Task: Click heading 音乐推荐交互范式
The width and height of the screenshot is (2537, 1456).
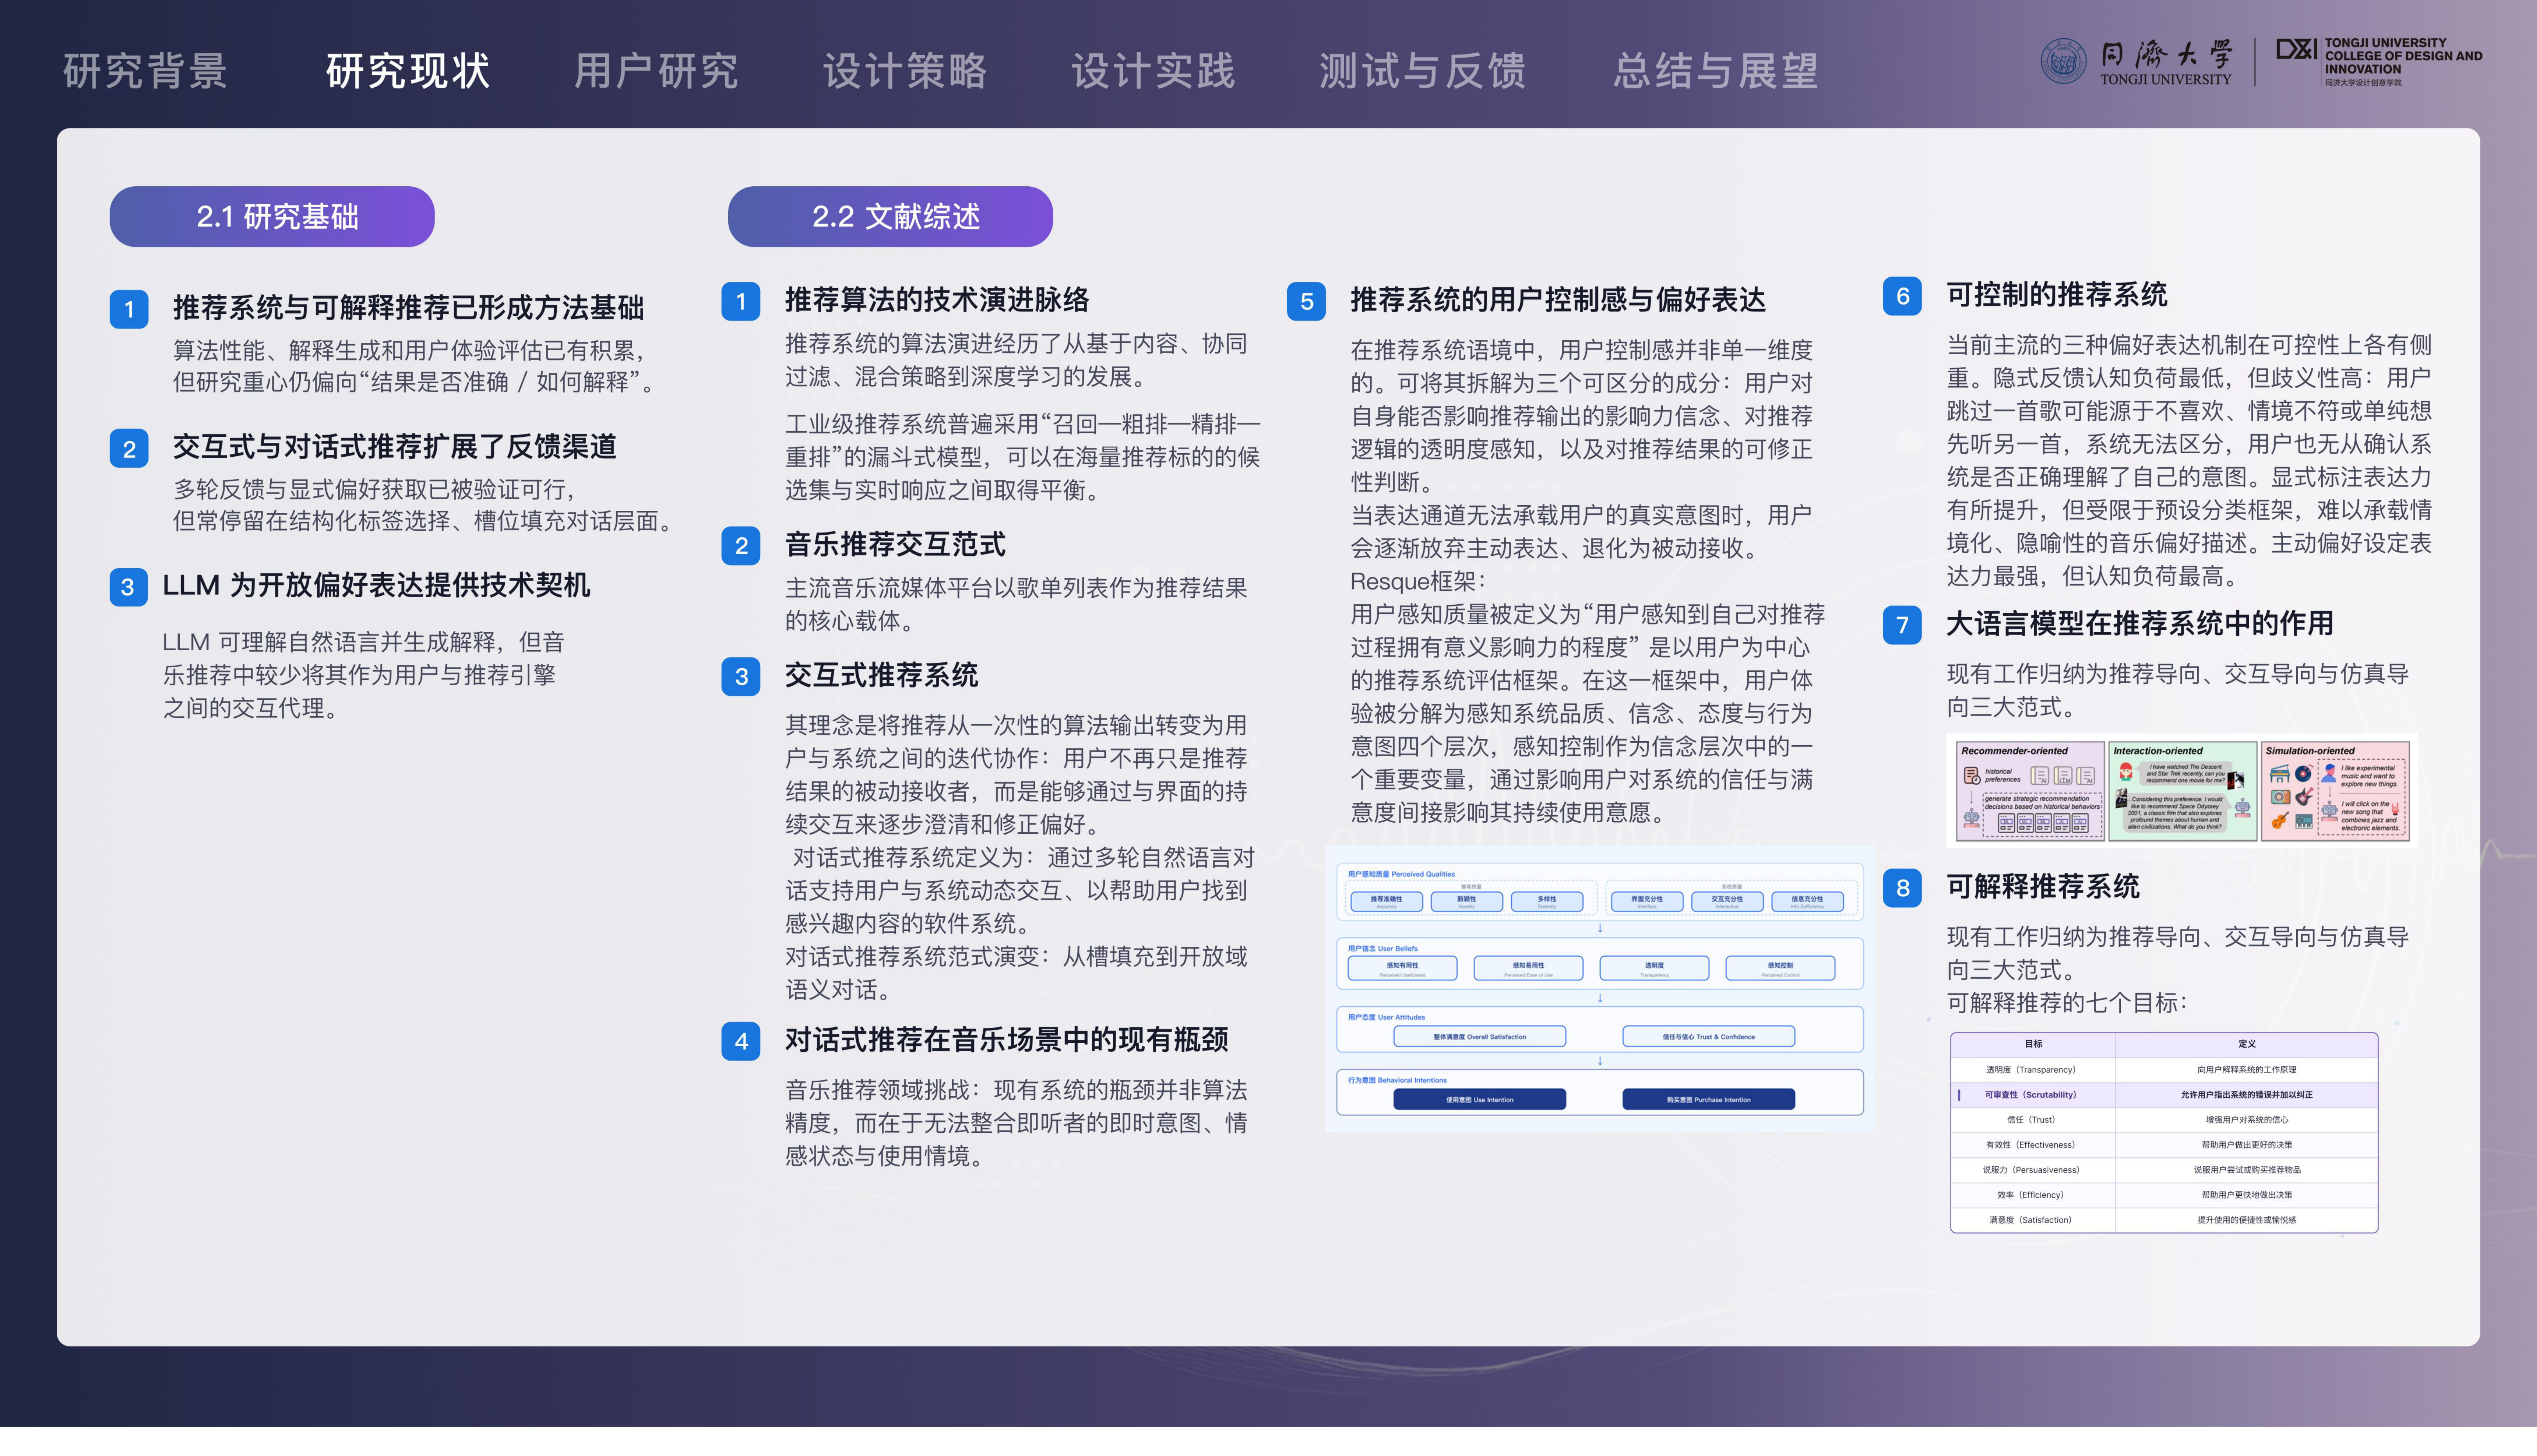Action: [895, 544]
